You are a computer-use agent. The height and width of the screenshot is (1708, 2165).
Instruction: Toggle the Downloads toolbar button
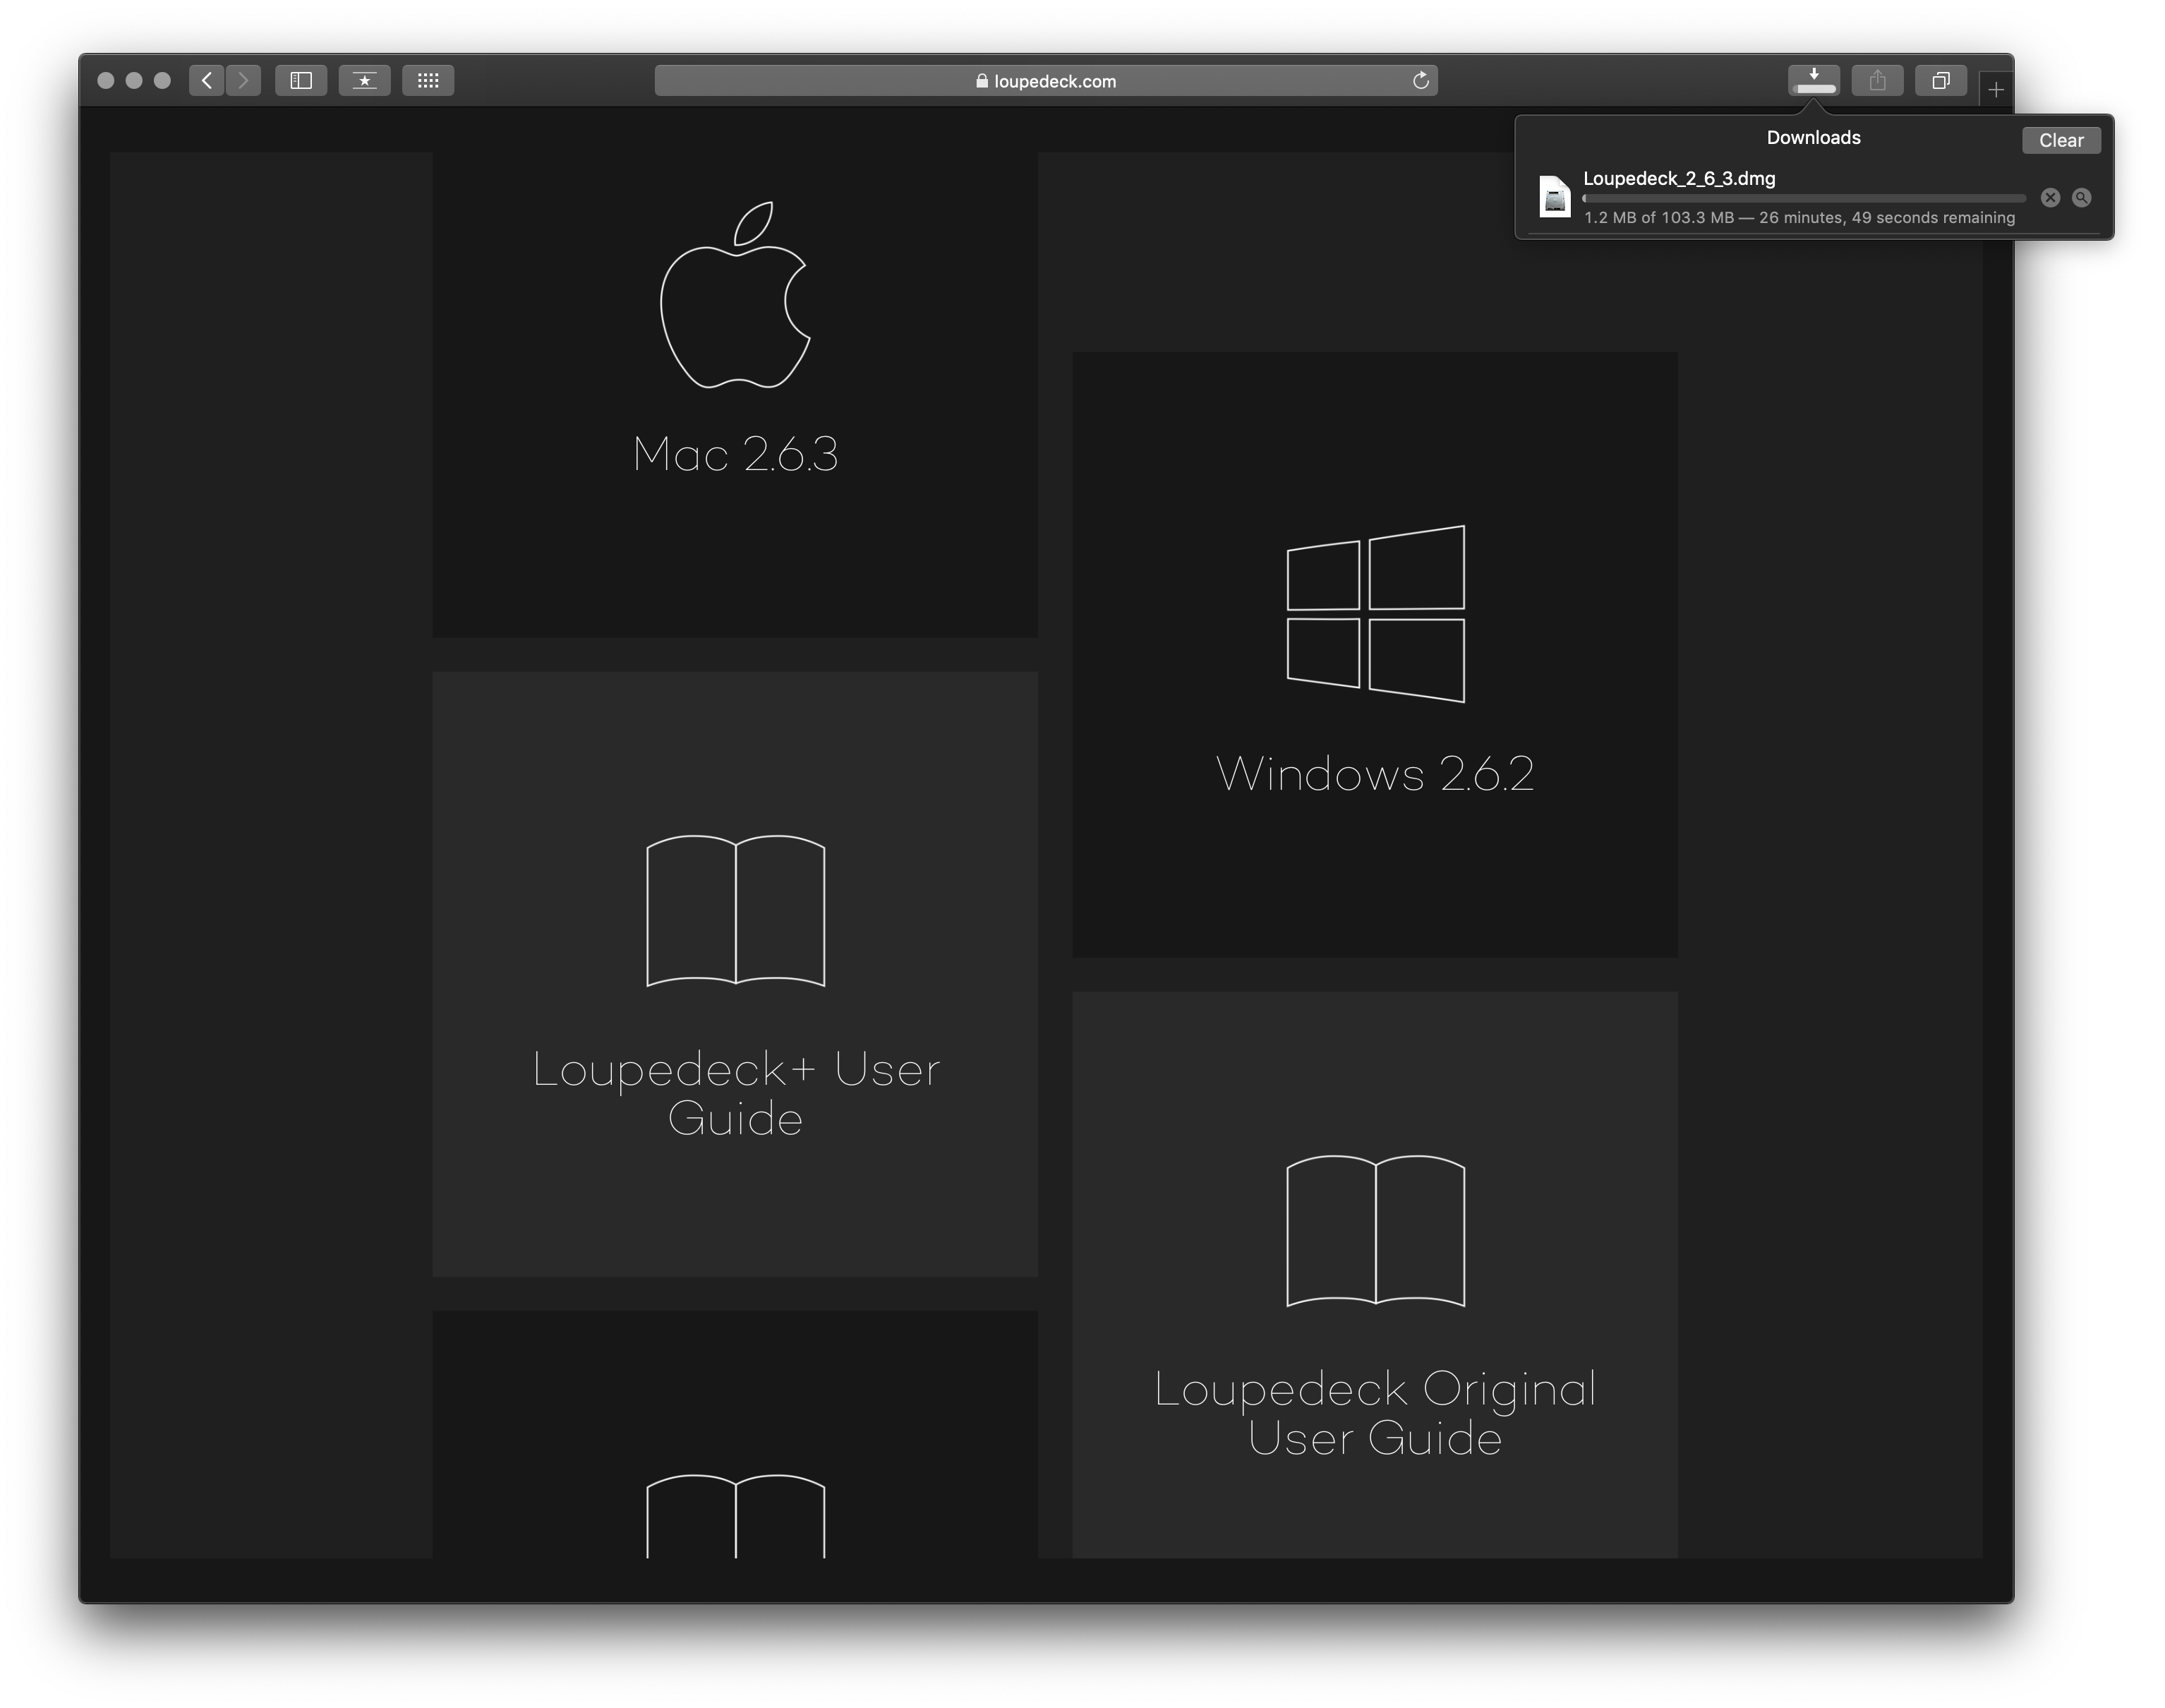[x=1813, y=81]
